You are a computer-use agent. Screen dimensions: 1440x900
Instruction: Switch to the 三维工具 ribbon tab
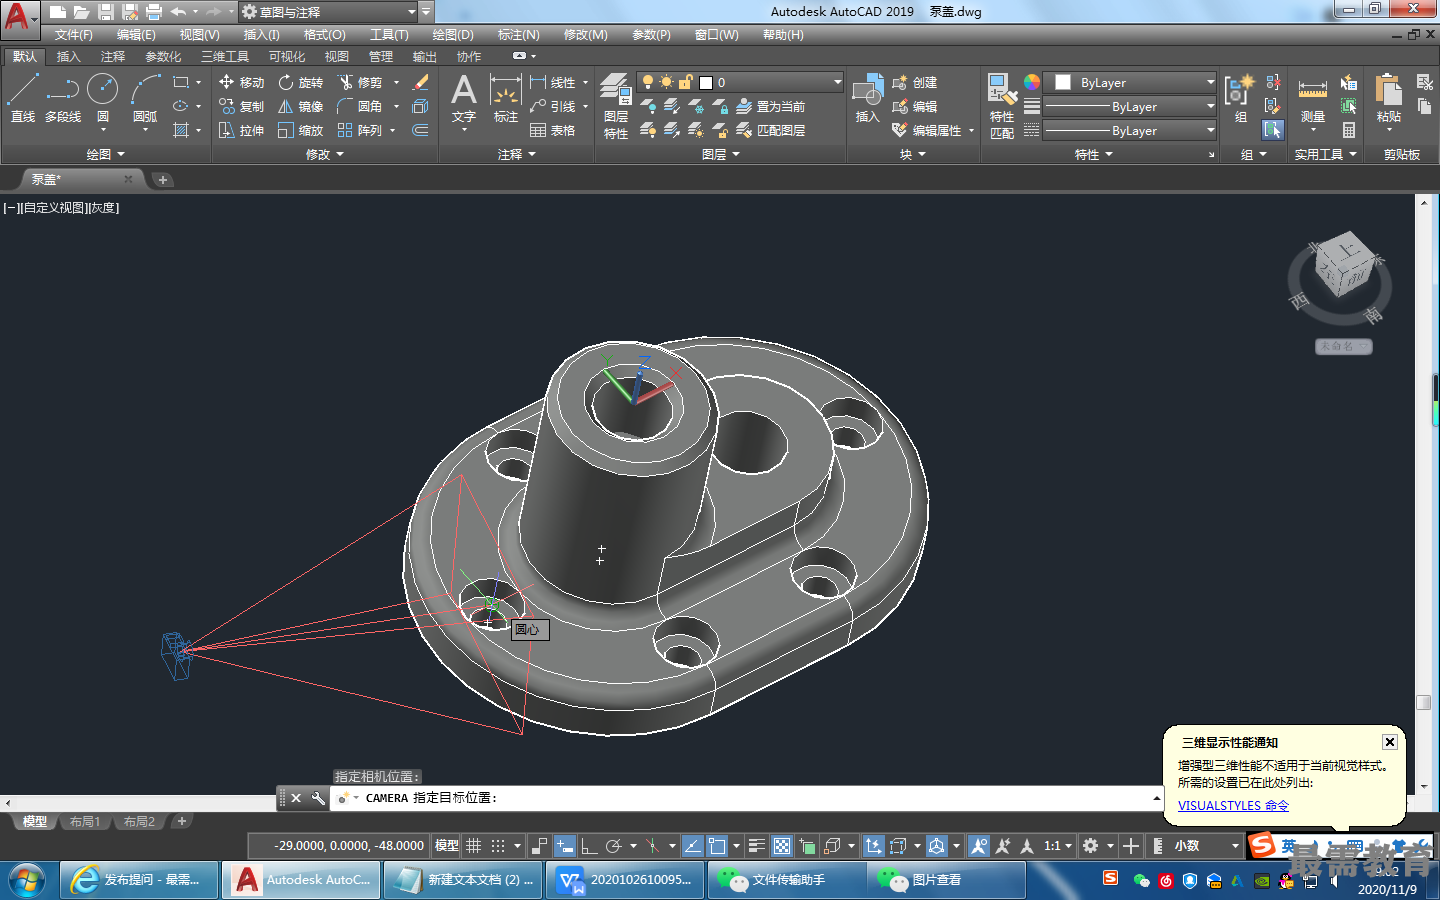[x=225, y=57]
